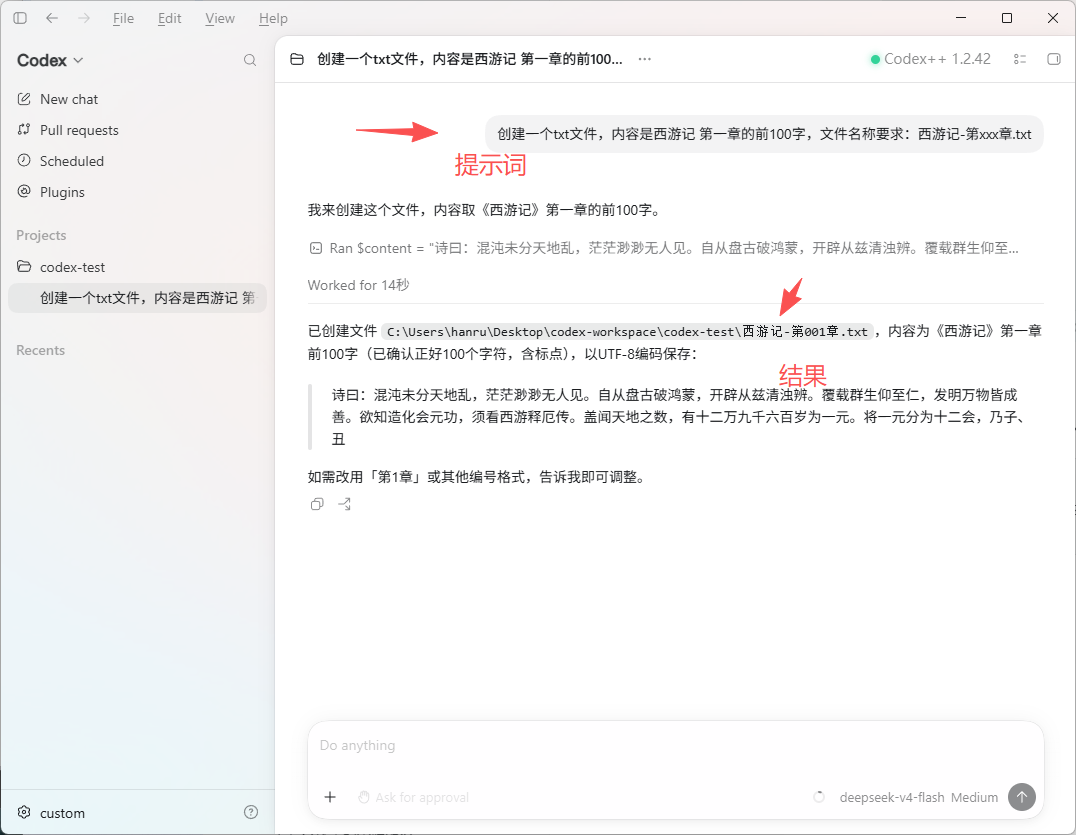
Task: Click the Projects section header
Action: [x=41, y=235]
